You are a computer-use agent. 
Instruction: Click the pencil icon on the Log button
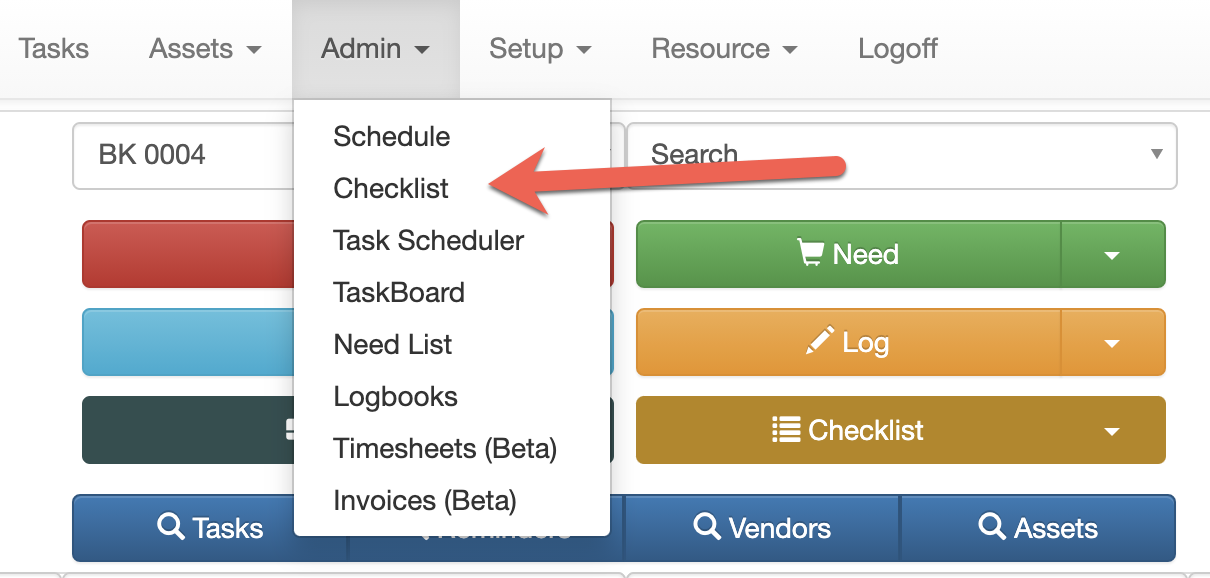821,342
